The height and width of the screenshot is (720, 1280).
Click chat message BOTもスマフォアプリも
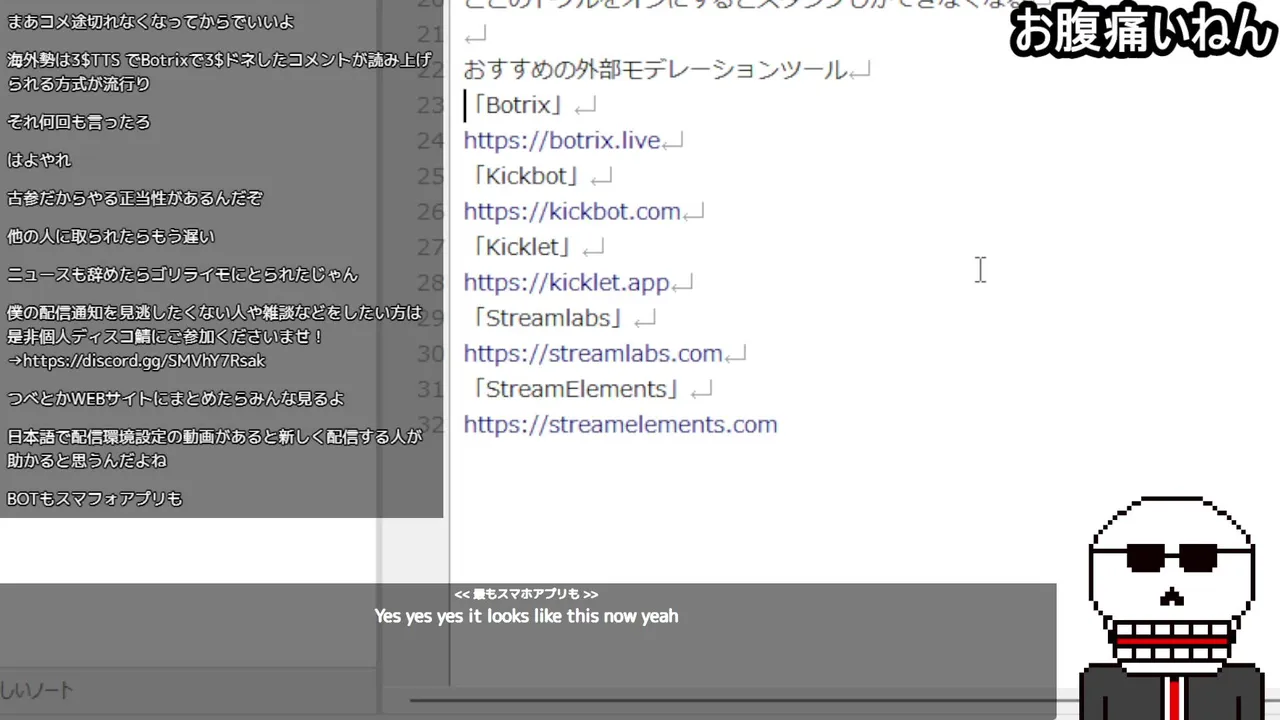[x=95, y=498]
